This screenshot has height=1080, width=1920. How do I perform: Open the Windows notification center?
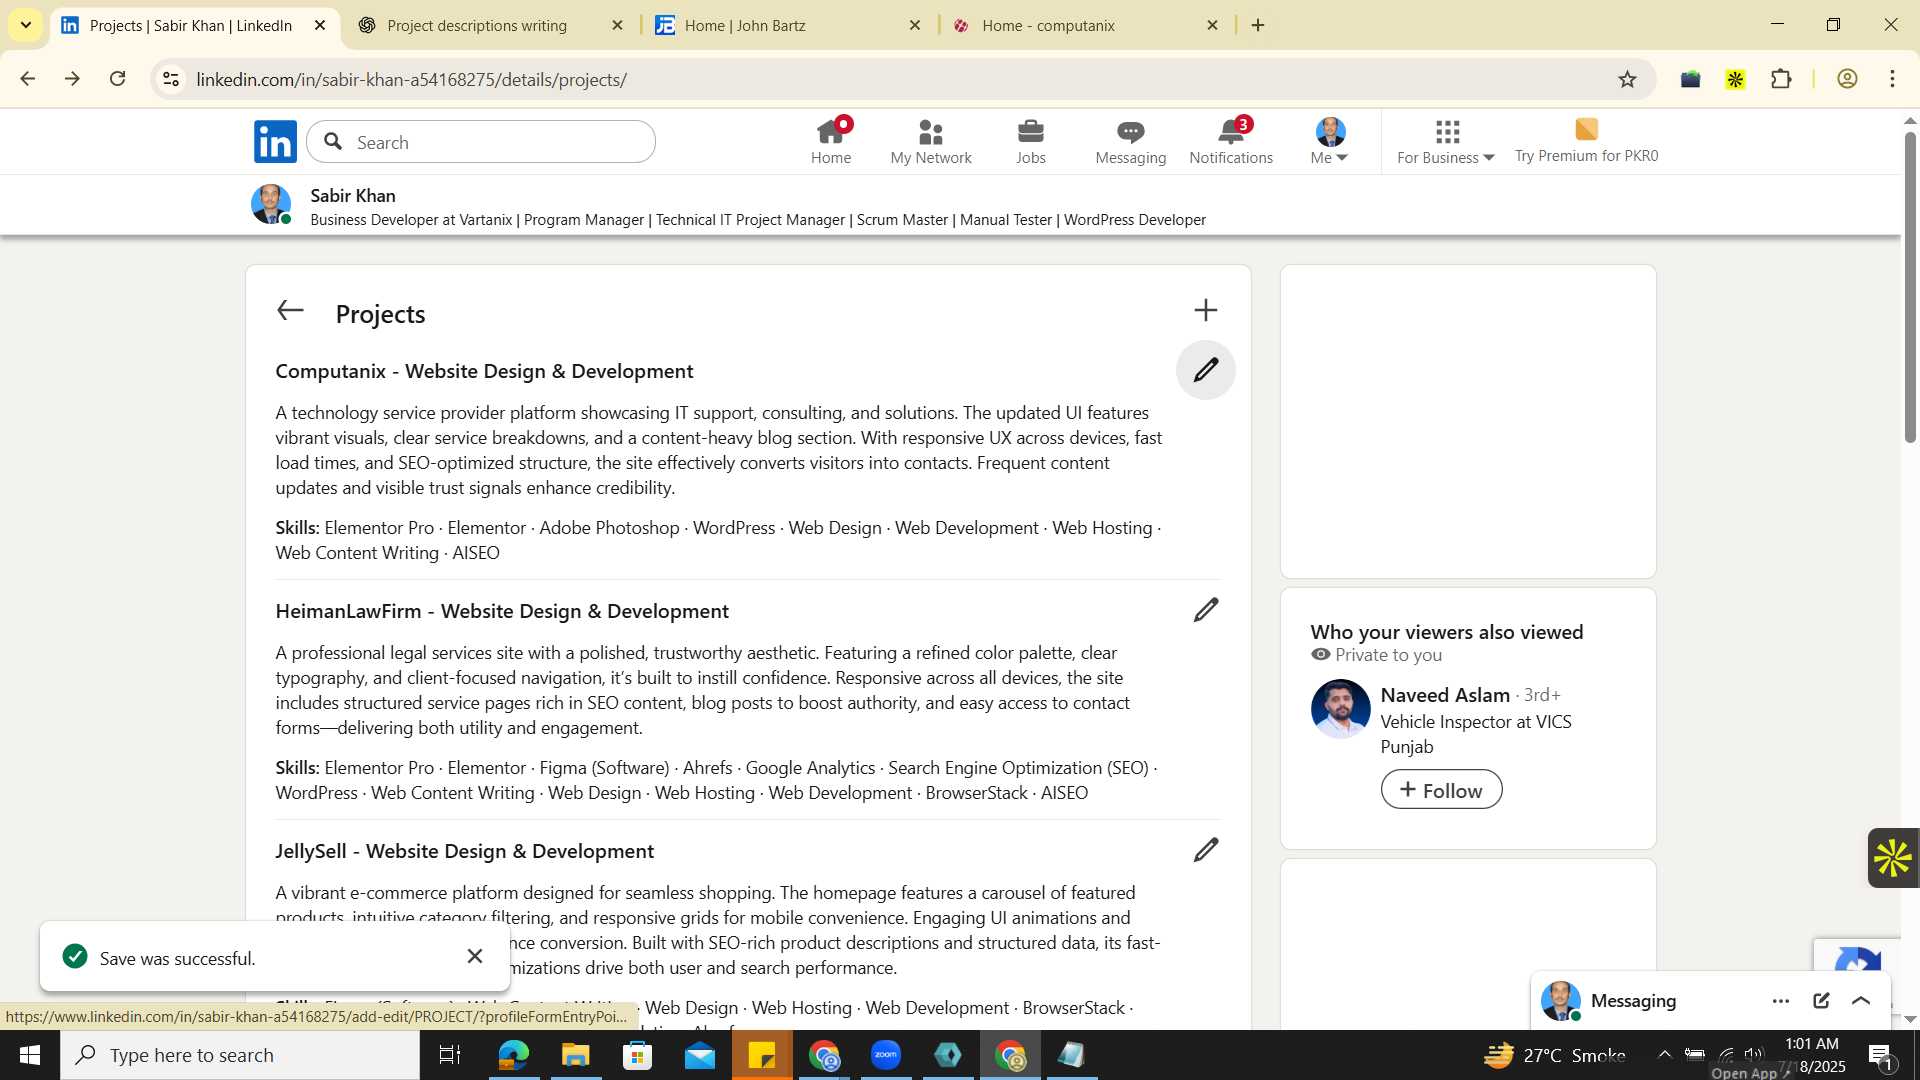point(1880,1055)
